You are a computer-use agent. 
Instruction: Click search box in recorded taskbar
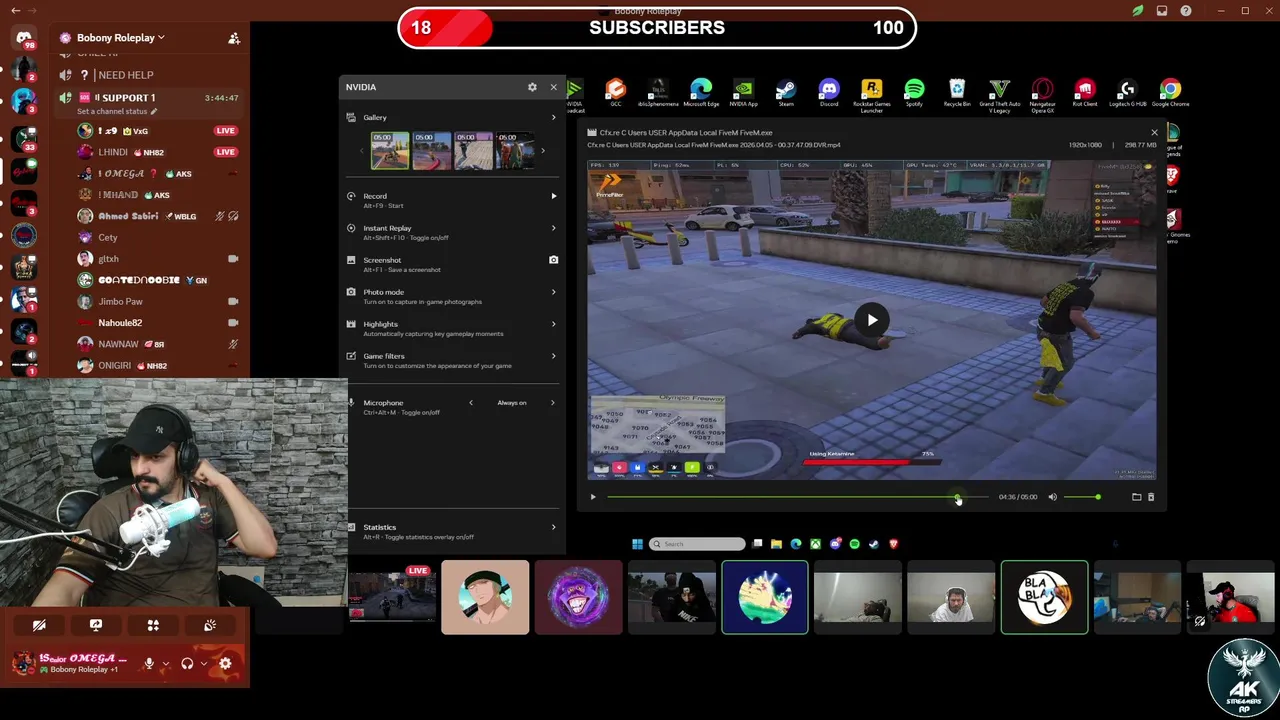(697, 544)
